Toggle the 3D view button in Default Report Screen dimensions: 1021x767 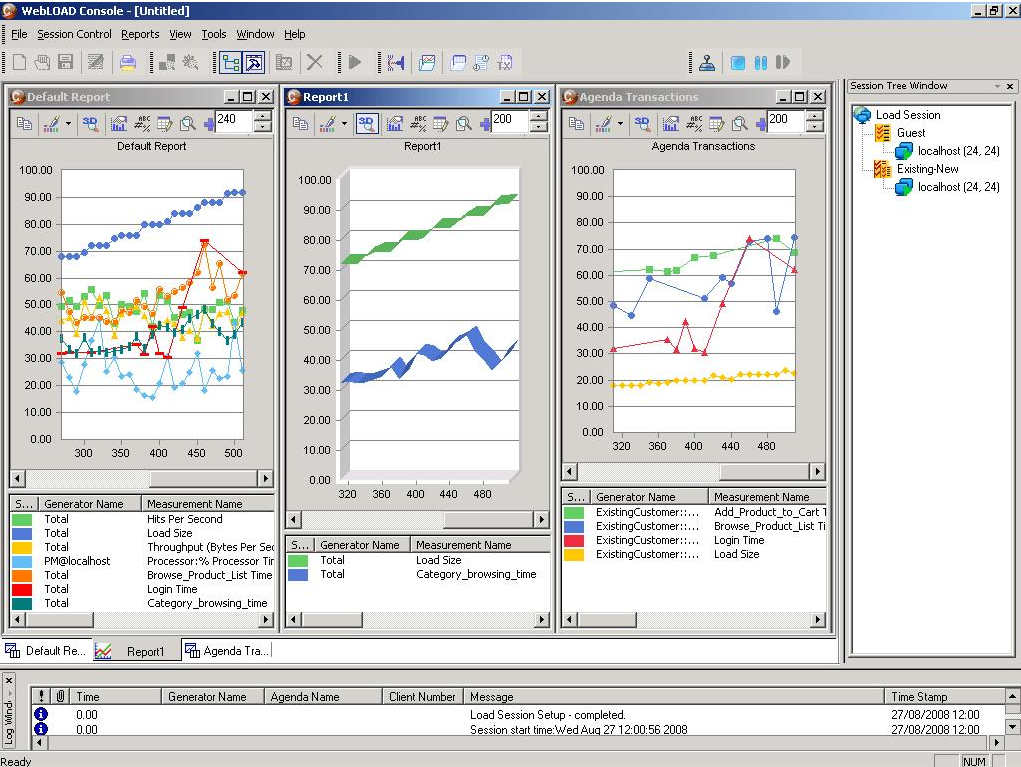click(91, 123)
